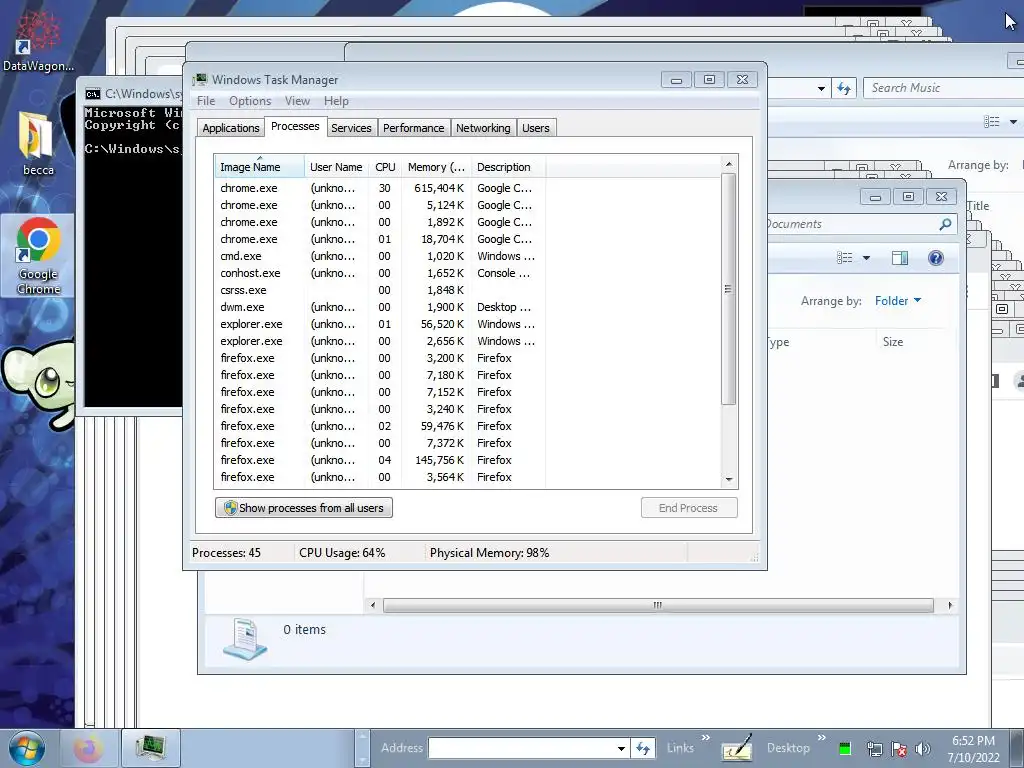This screenshot has height=768, width=1024.
Task: Change view icon in Documents window
Action: point(844,258)
